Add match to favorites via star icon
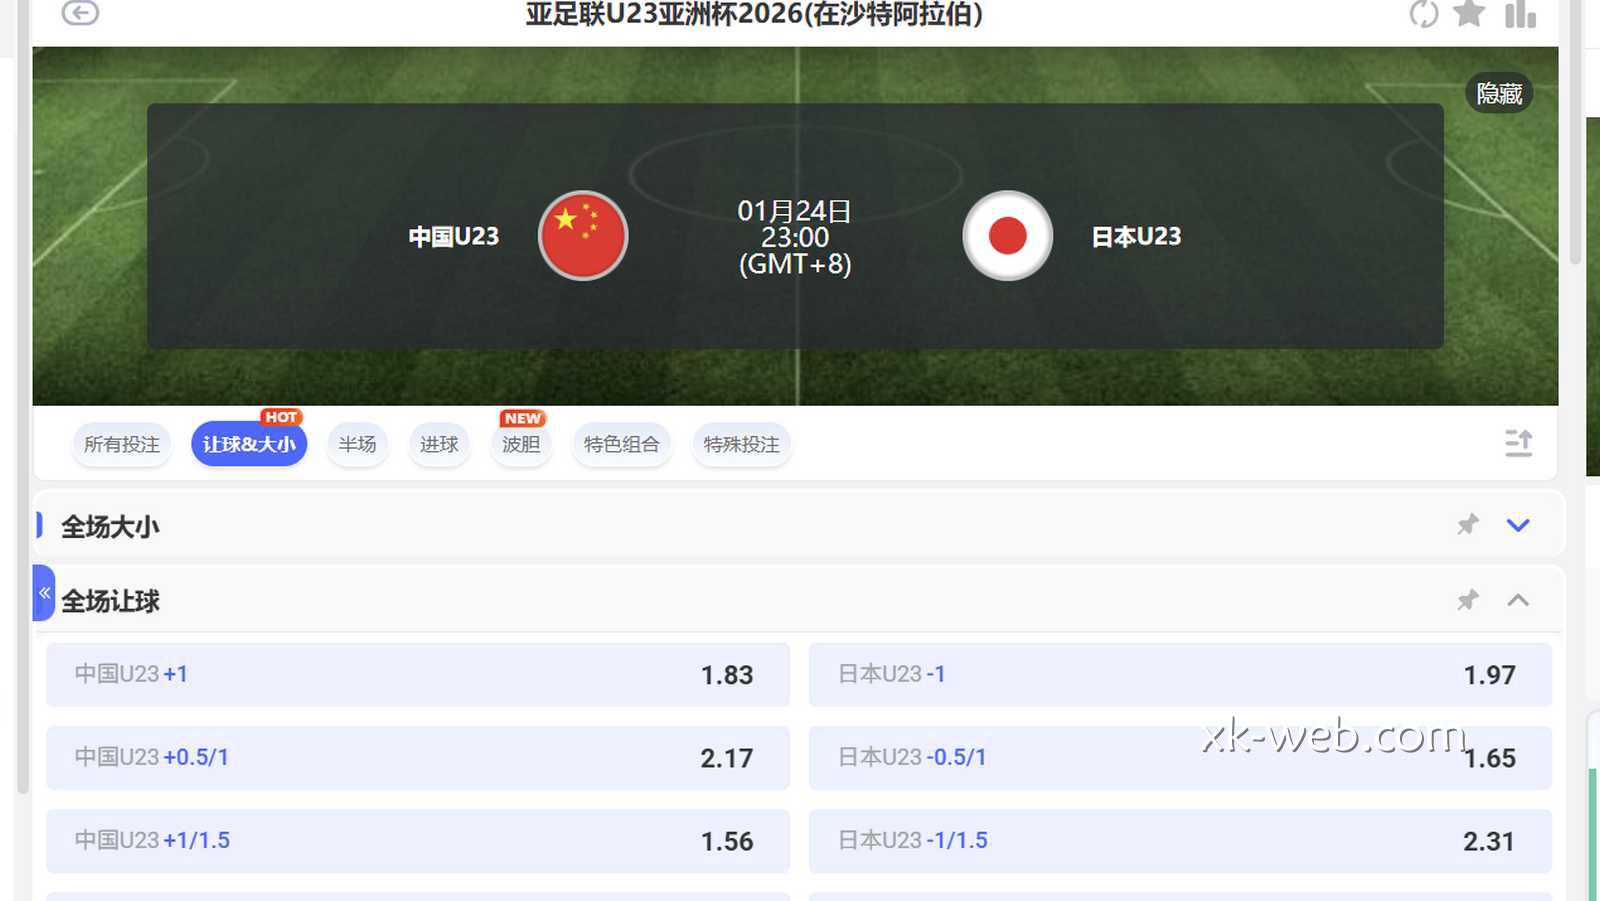 tap(1469, 14)
